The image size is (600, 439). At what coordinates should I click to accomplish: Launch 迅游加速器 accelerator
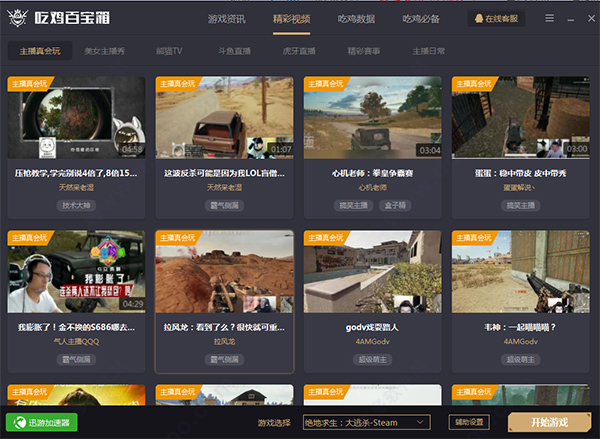(42, 422)
